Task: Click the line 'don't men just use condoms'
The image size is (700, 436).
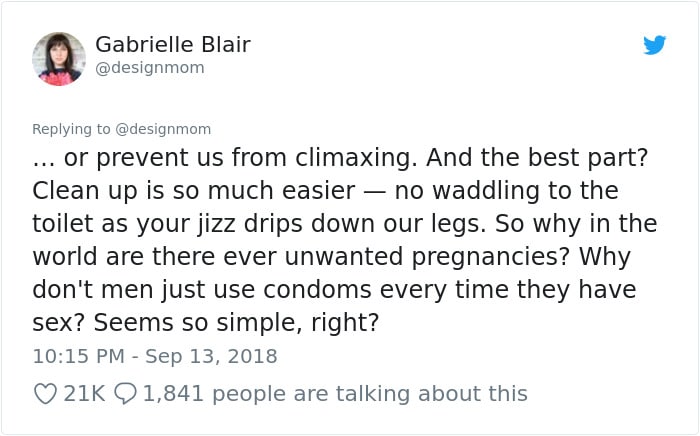Action: pyautogui.click(x=202, y=290)
